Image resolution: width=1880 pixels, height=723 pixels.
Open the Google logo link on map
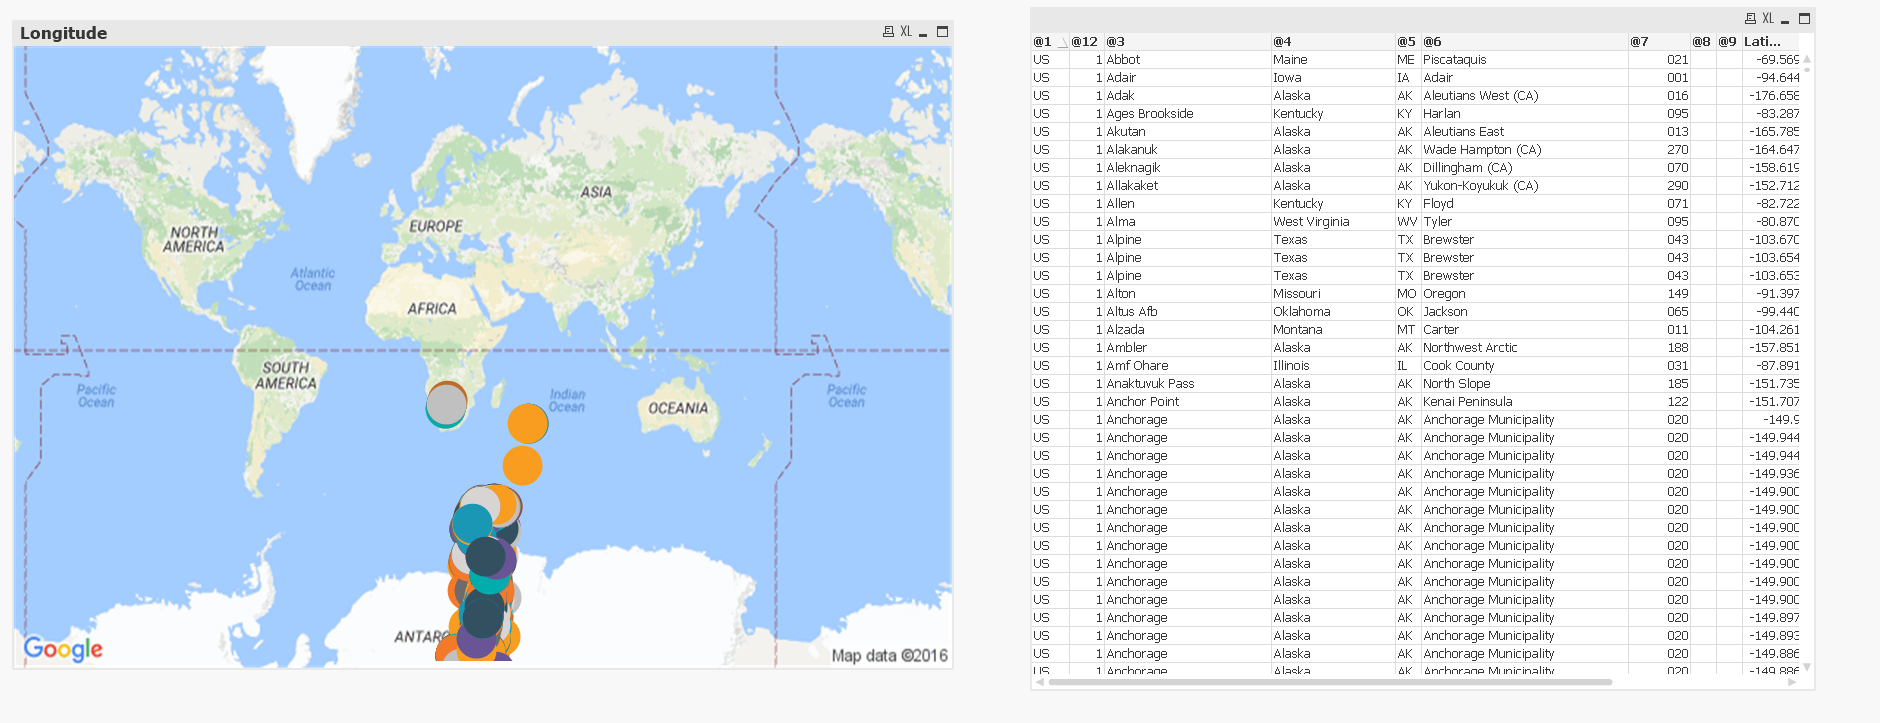pyautogui.click(x=63, y=649)
